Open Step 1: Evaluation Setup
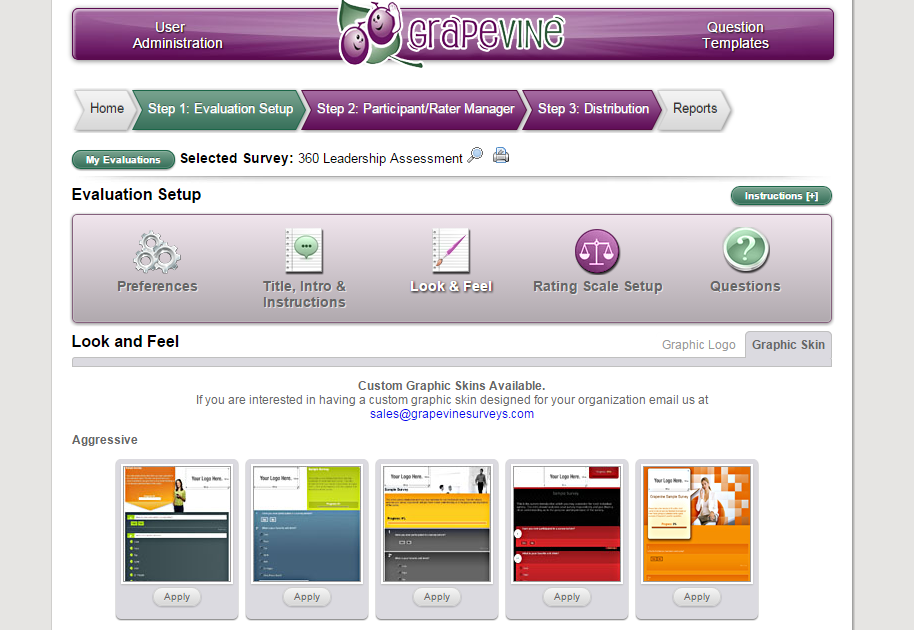Image resolution: width=914 pixels, height=630 pixels. pos(220,109)
